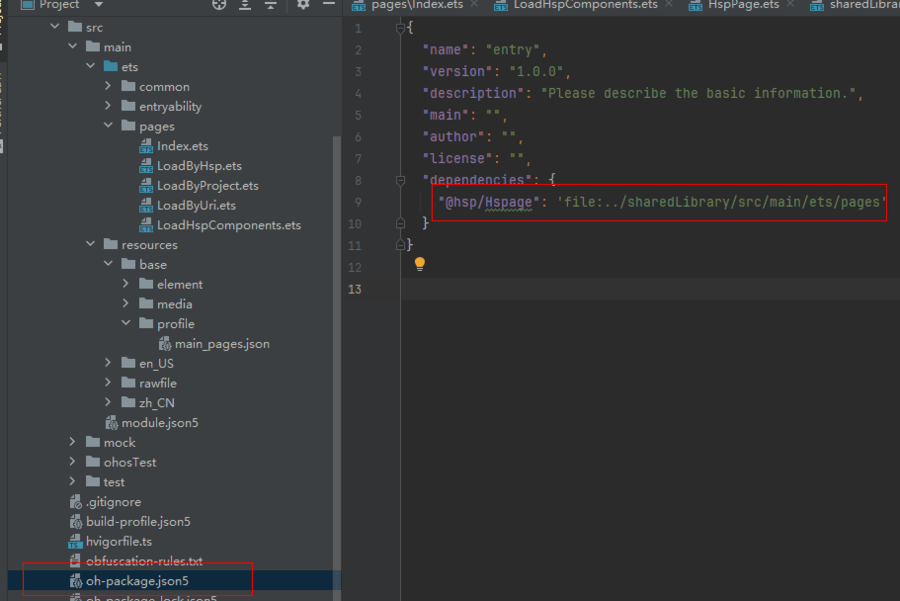Close the pages\Index.ets editor tab
900x601 pixels.
coord(474,5)
